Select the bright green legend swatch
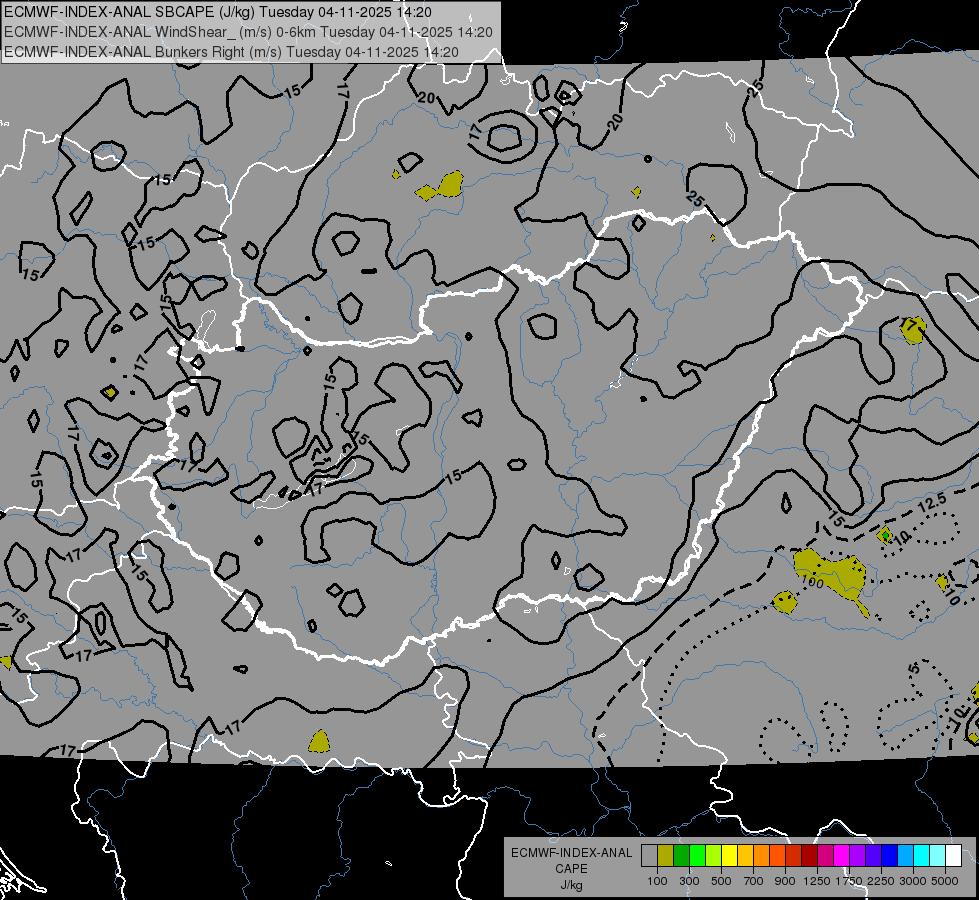Viewport: 979px width, 900px height. [698, 856]
